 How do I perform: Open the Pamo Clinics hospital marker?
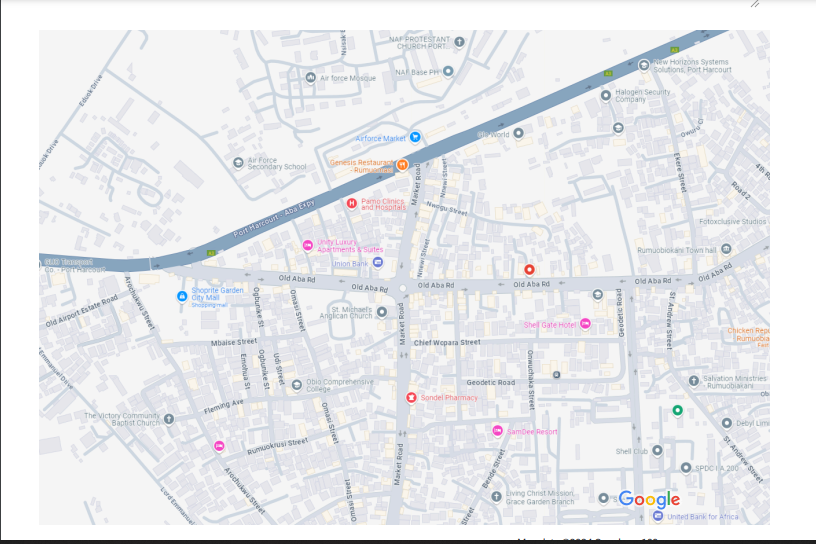(x=351, y=203)
